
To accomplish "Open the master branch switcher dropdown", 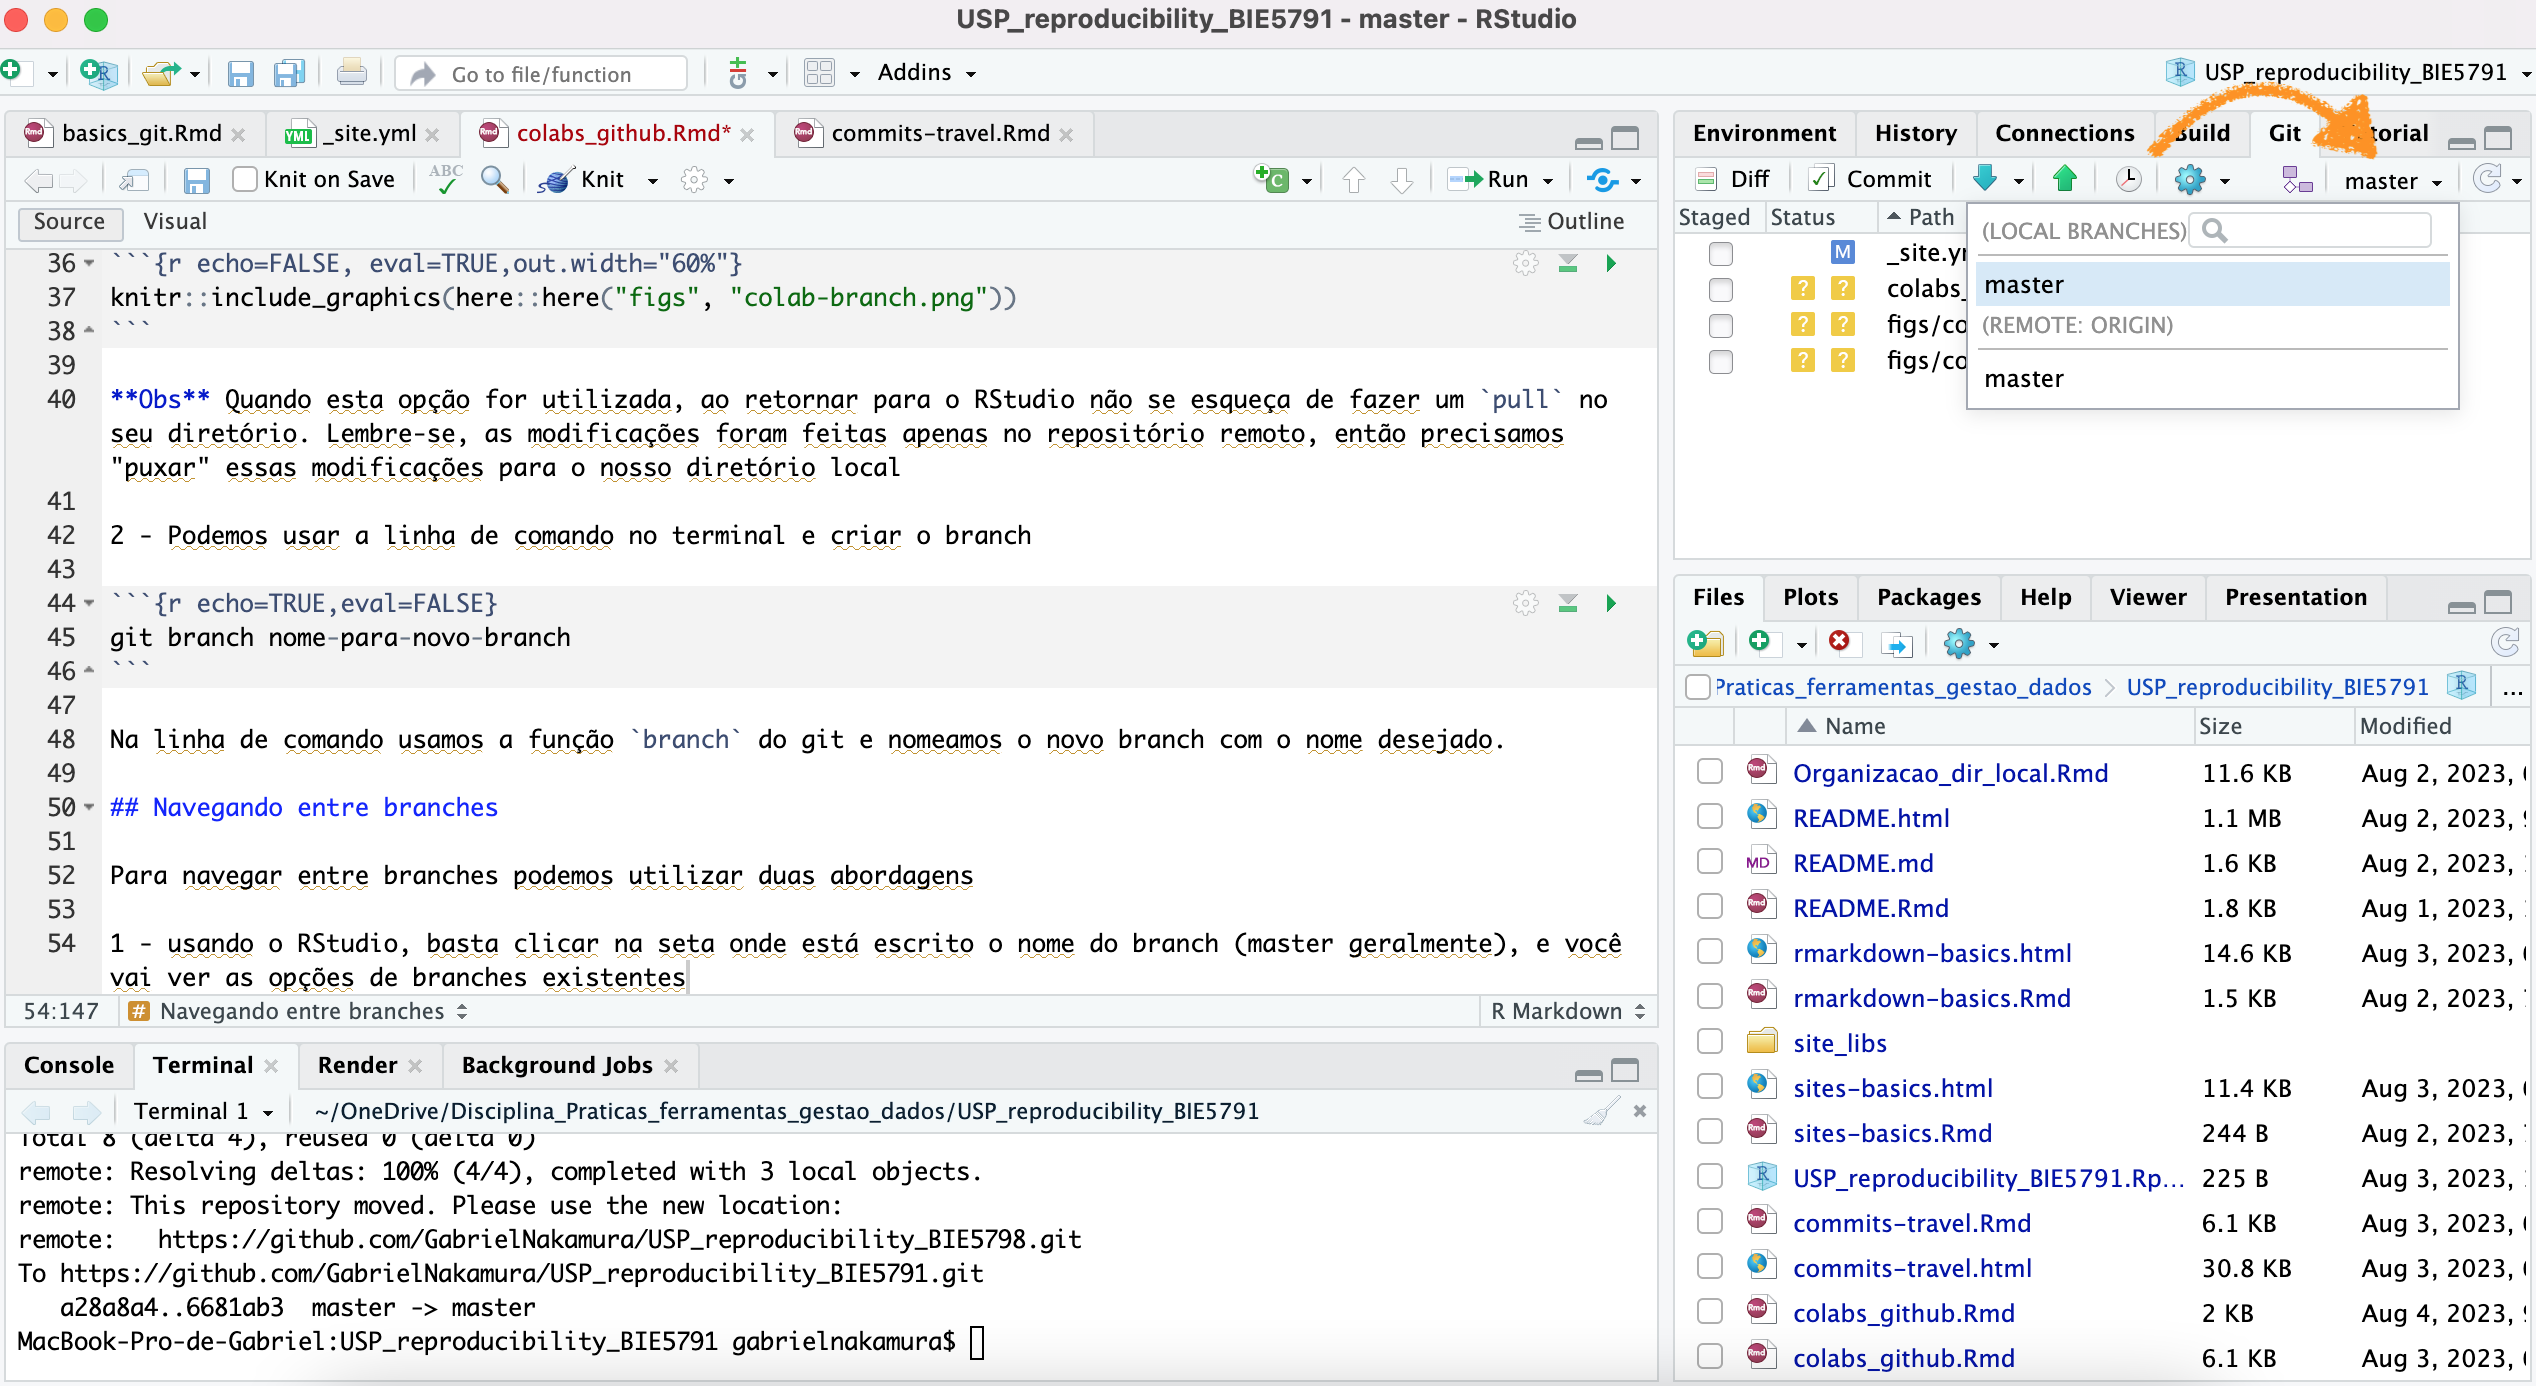I will 2393,181.
